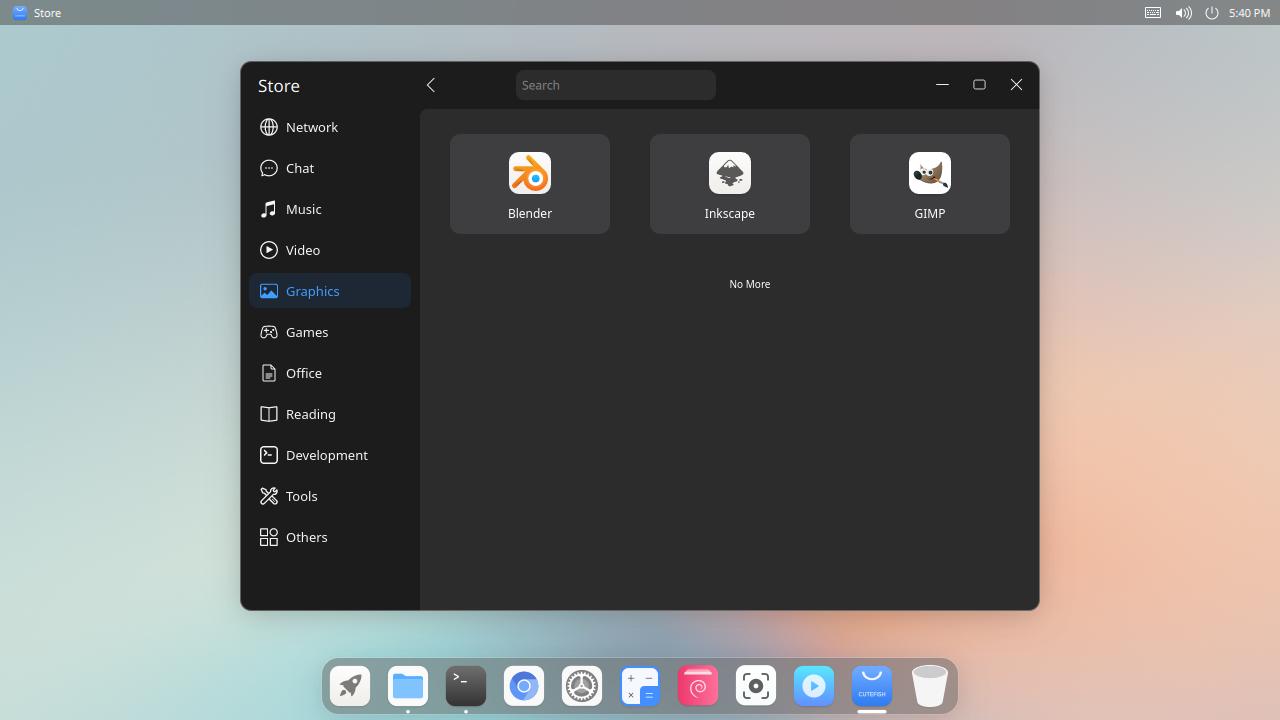
Task: Minimize the Store window
Action: 942,85
